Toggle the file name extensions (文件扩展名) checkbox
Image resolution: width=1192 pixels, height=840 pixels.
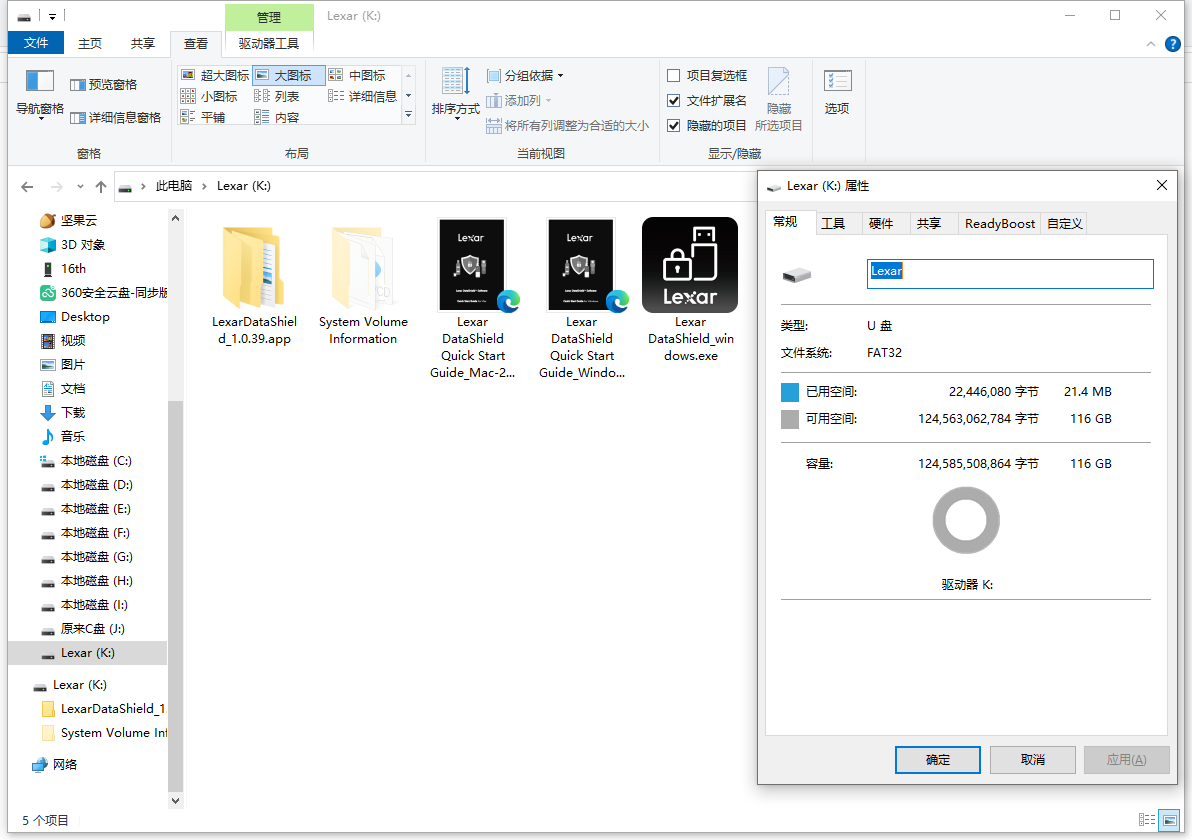674,100
